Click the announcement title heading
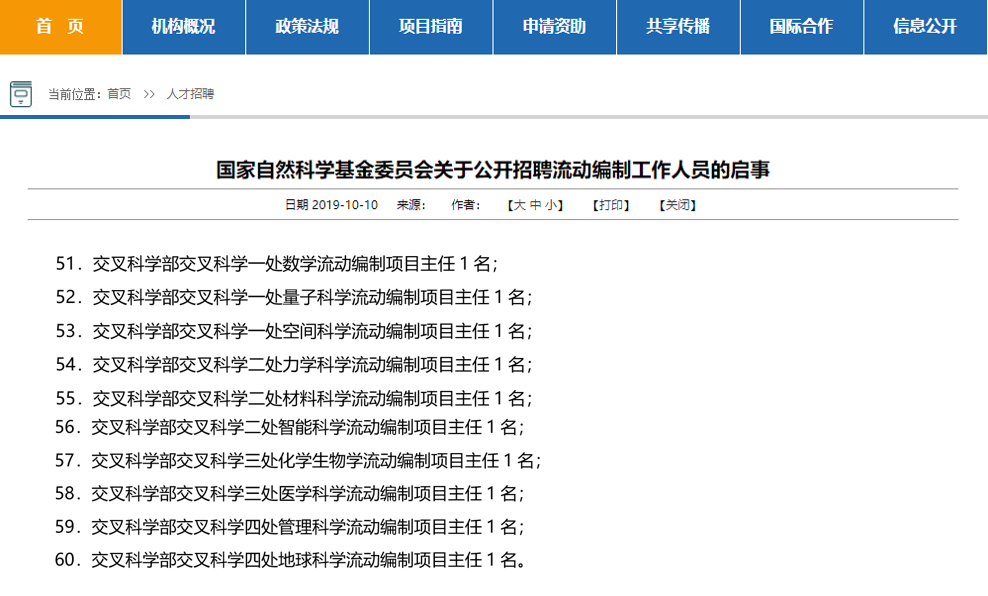The width and height of the screenshot is (988, 596). 493,169
